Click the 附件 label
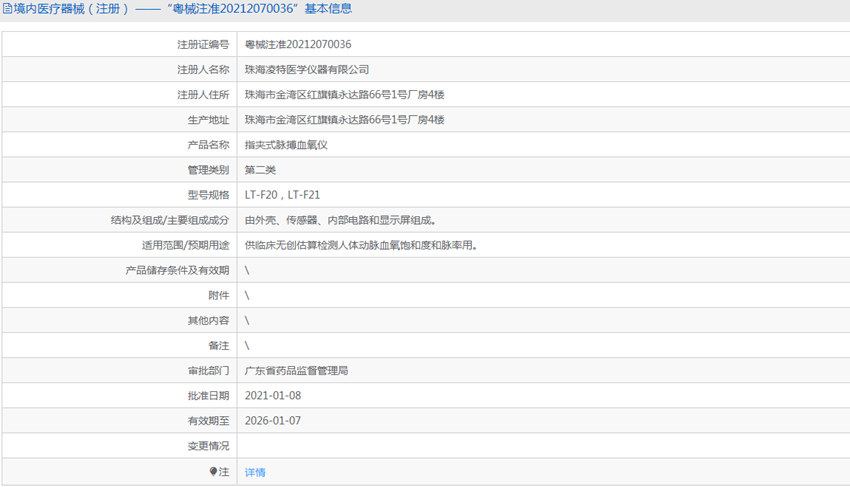Viewport: 850px width, 487px height. tap(218, 295)
